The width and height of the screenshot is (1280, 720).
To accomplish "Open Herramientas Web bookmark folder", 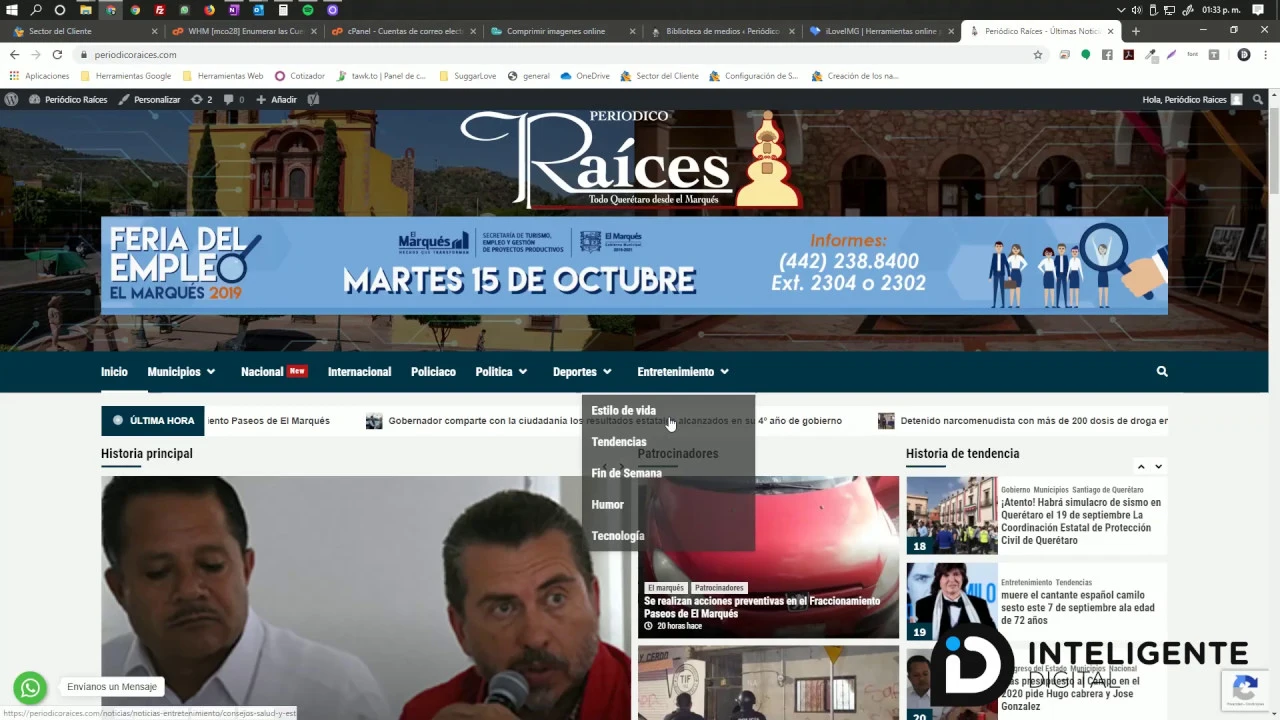I will click(x=223, y=76).
